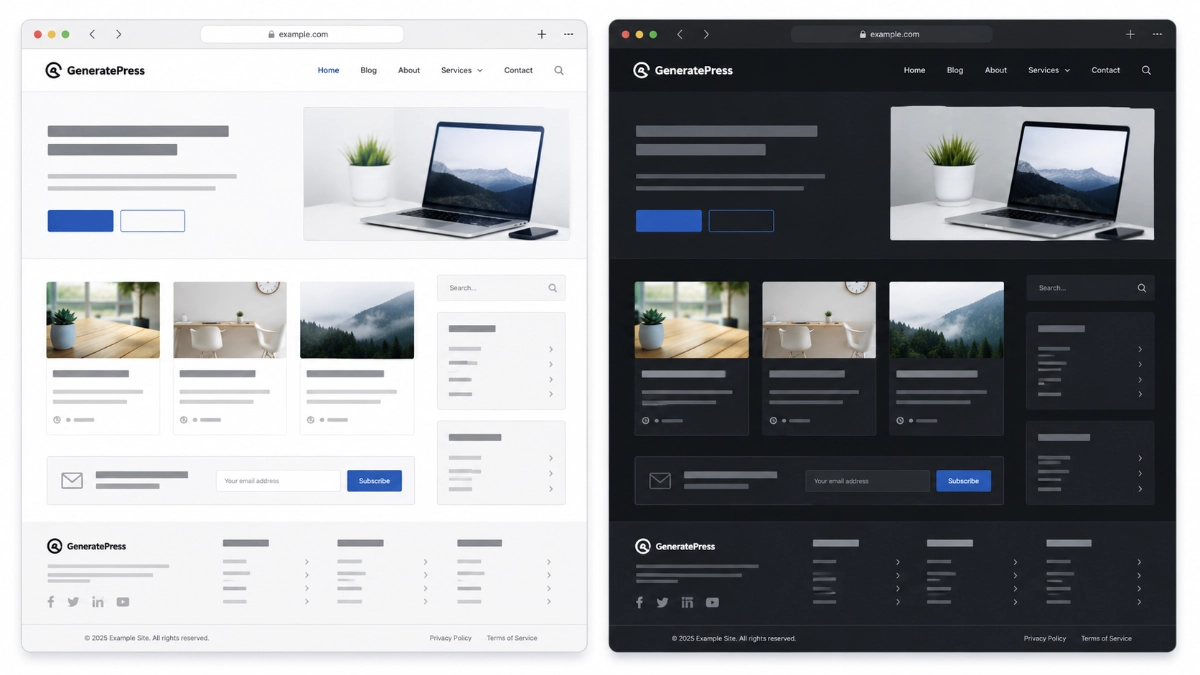This screenshot has width=1200, height=675.
Task: Open the foggy forest thumbnail in light window
Action: (x=357, y=320)
